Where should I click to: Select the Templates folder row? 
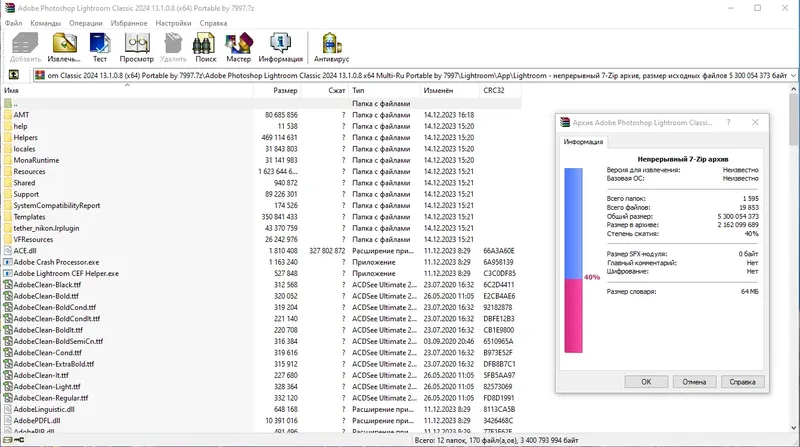[262, 217]
